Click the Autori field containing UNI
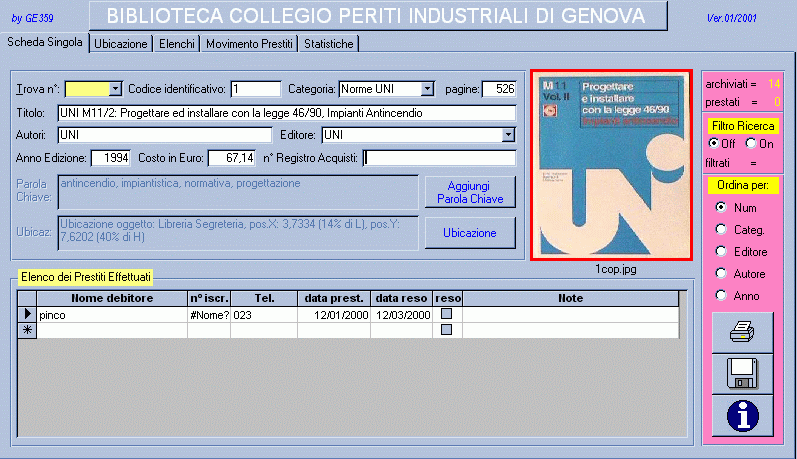This screenshot has height=459, width=797. click(165, 135)
